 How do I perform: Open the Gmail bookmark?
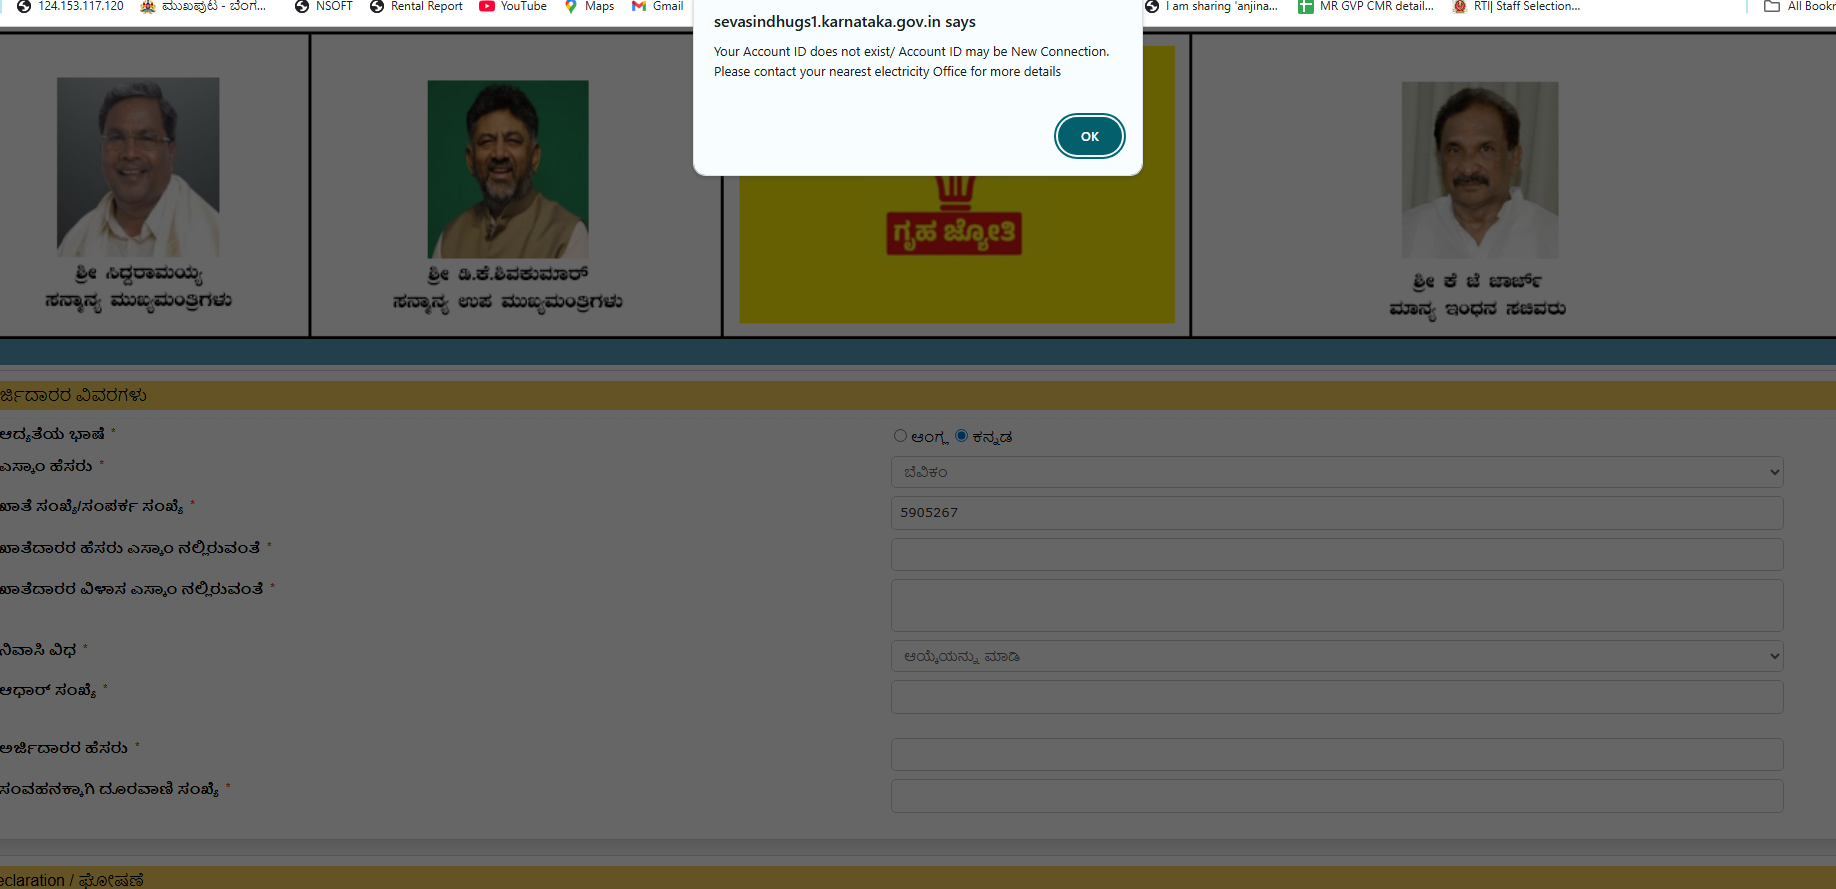[x=657, y=6]
